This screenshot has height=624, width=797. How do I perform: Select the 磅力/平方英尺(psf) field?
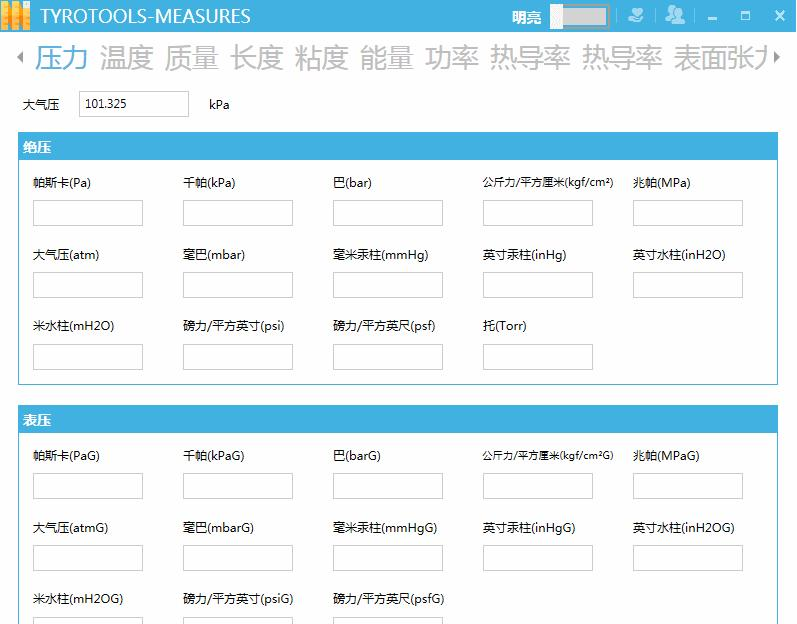coord(388,357)
